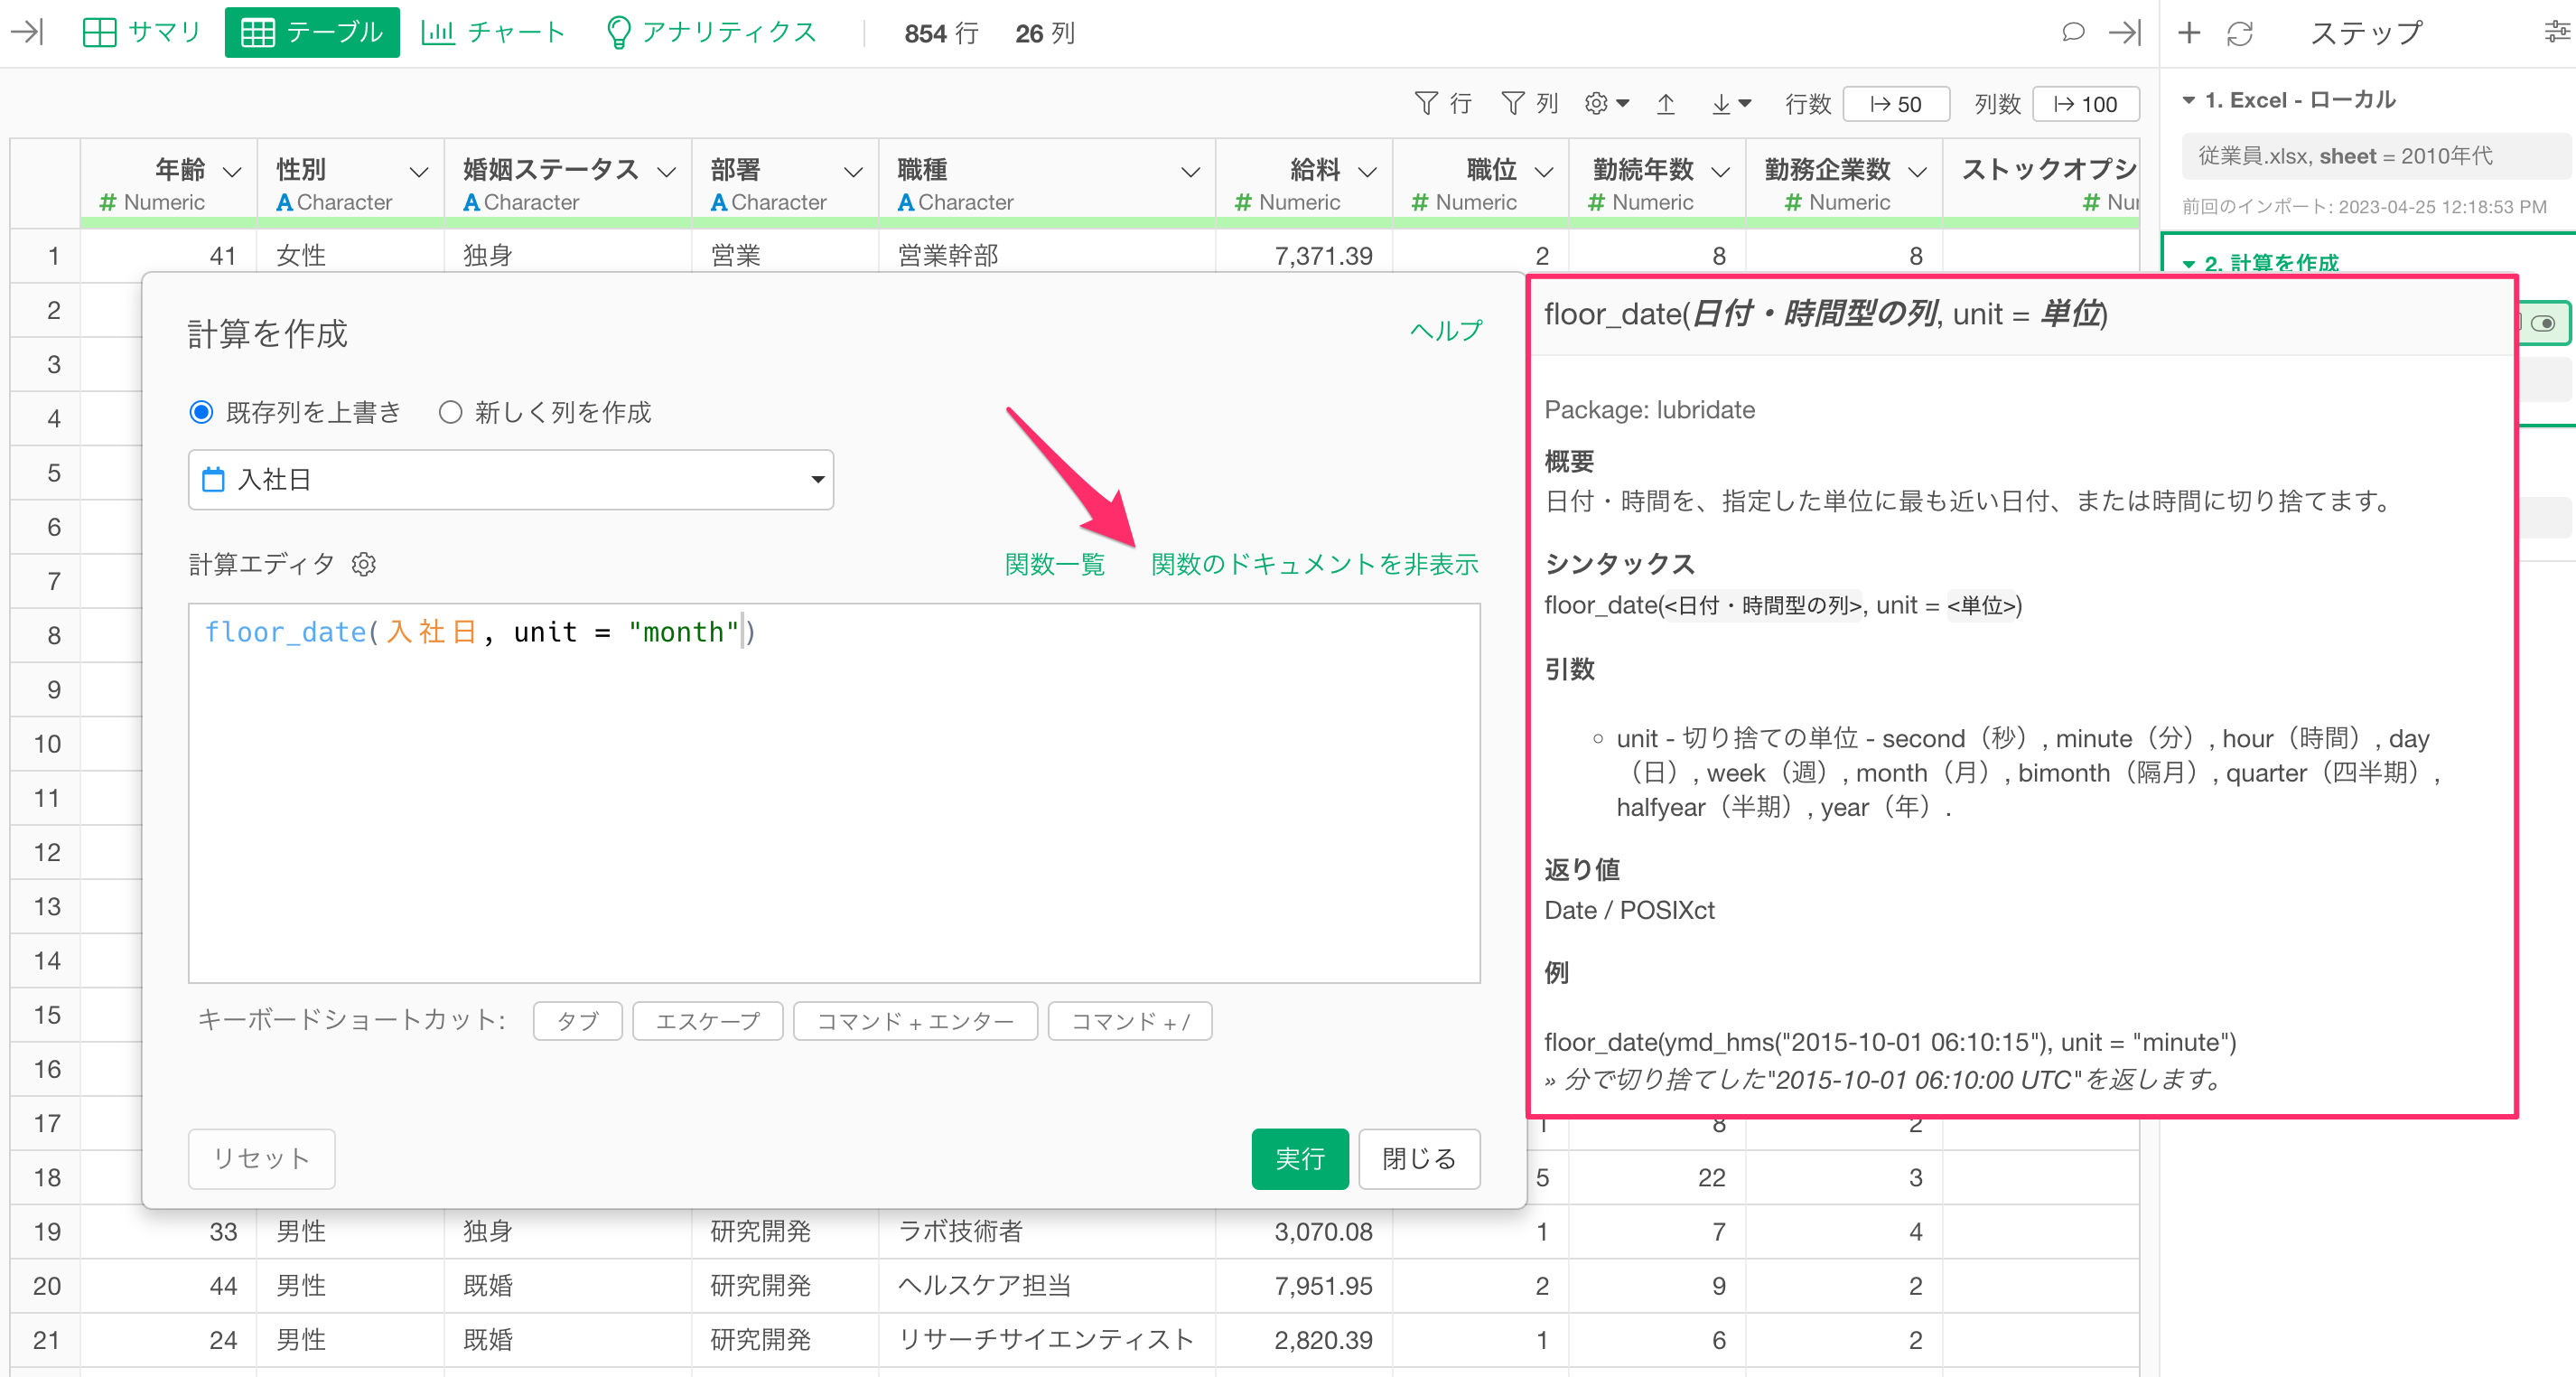The image size is (2576, 1377).
Task: Click cell リサーチサイエンティスト in row 21
Action: [1046, 1339]
